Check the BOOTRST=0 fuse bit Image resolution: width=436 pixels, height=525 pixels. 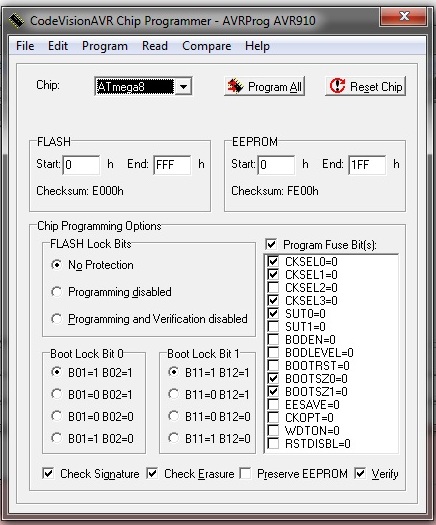pos(273,365)
